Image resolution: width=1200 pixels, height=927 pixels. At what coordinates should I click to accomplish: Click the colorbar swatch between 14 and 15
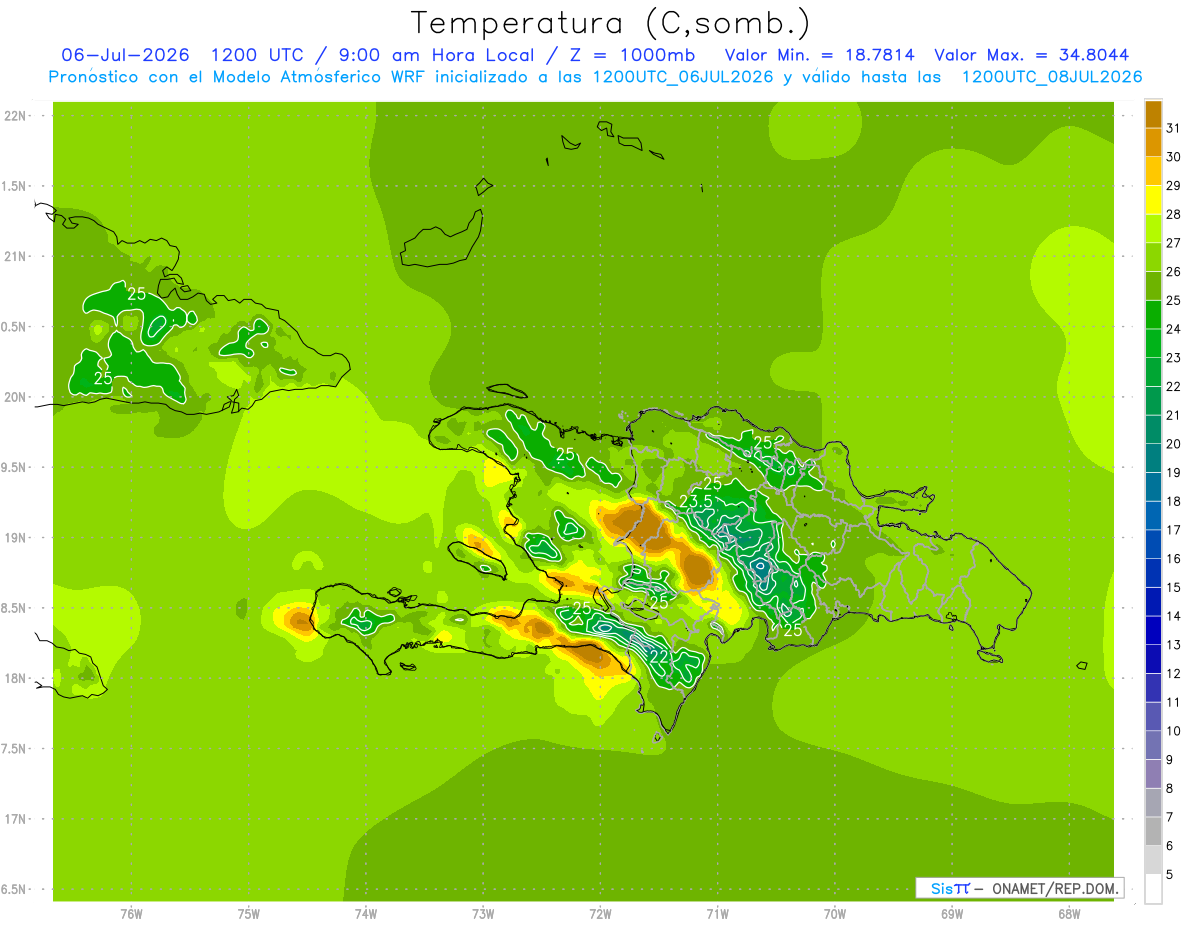(1153, 602)
